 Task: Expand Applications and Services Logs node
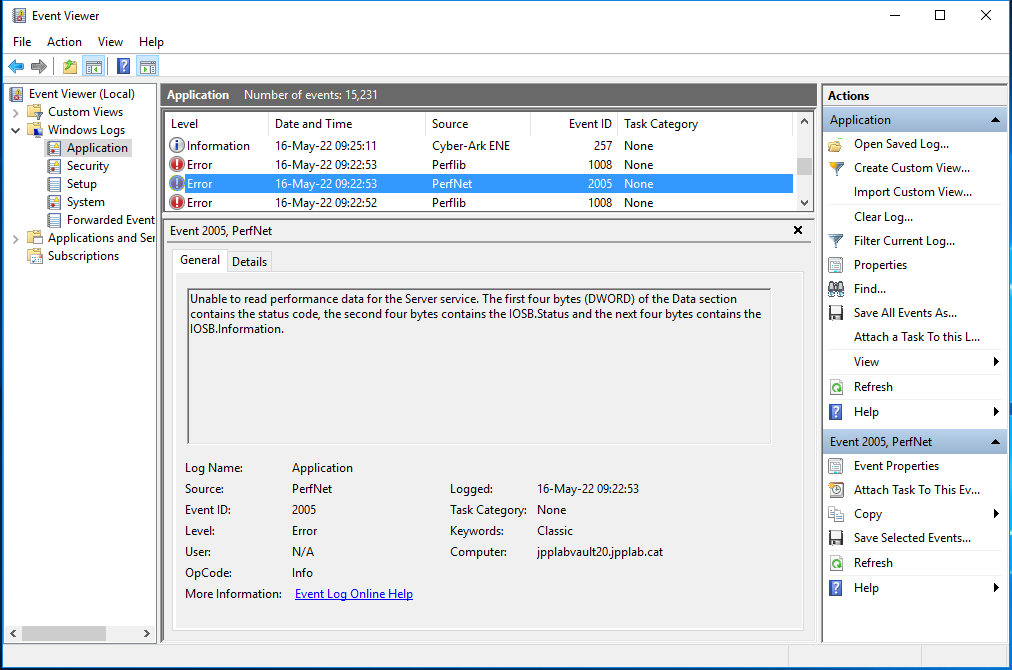pyautogui.click(x=16, y=238)
